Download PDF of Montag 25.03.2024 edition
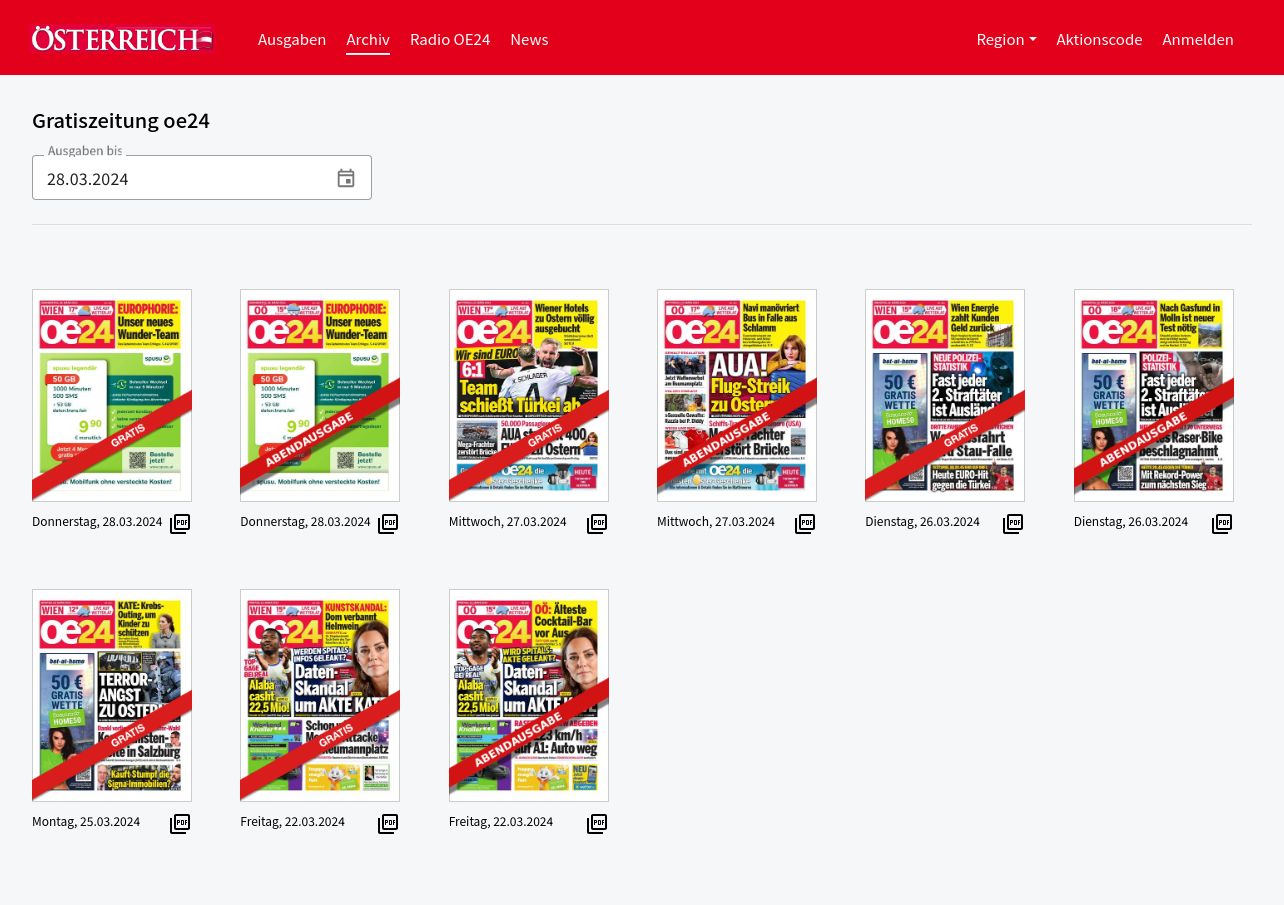 pos(180,823)
